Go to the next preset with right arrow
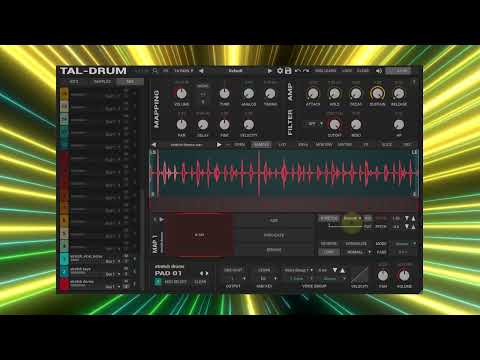 tap(270, 71)
